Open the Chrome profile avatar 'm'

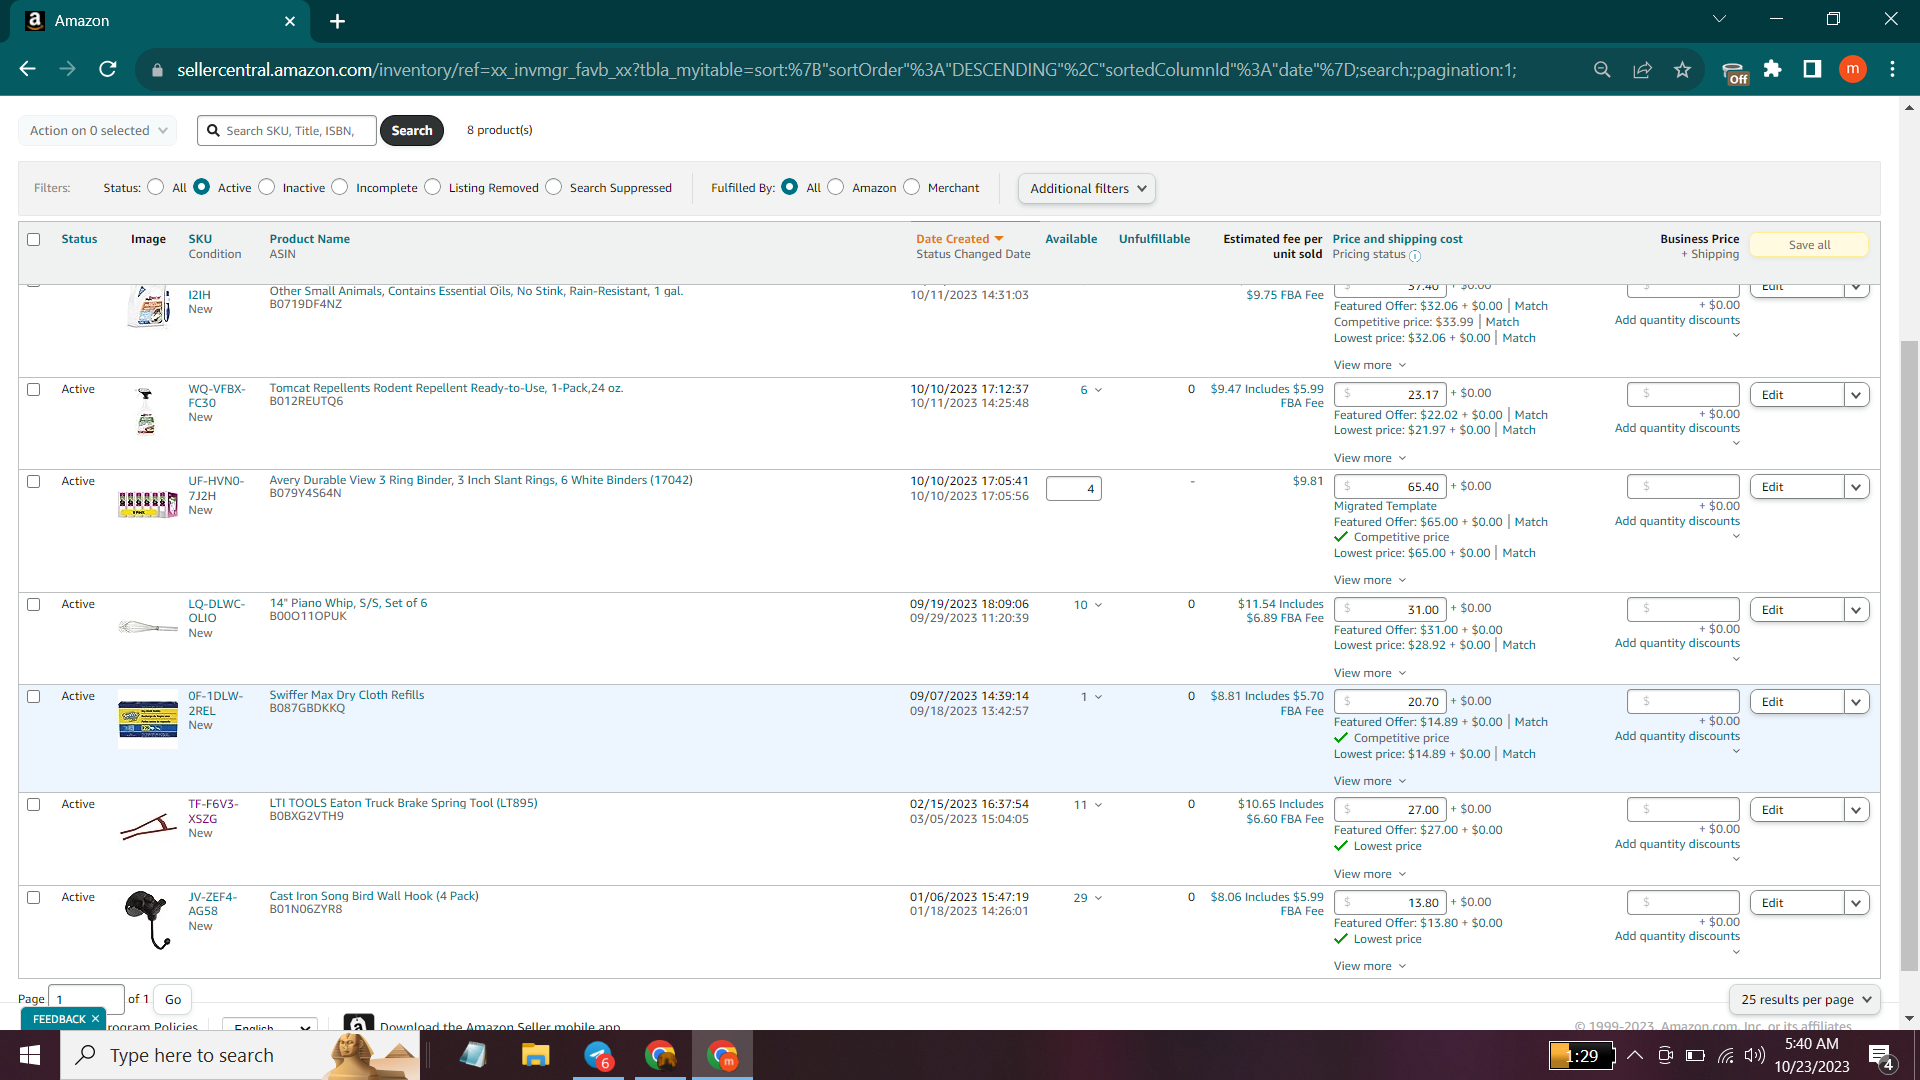coord(1853,69)
